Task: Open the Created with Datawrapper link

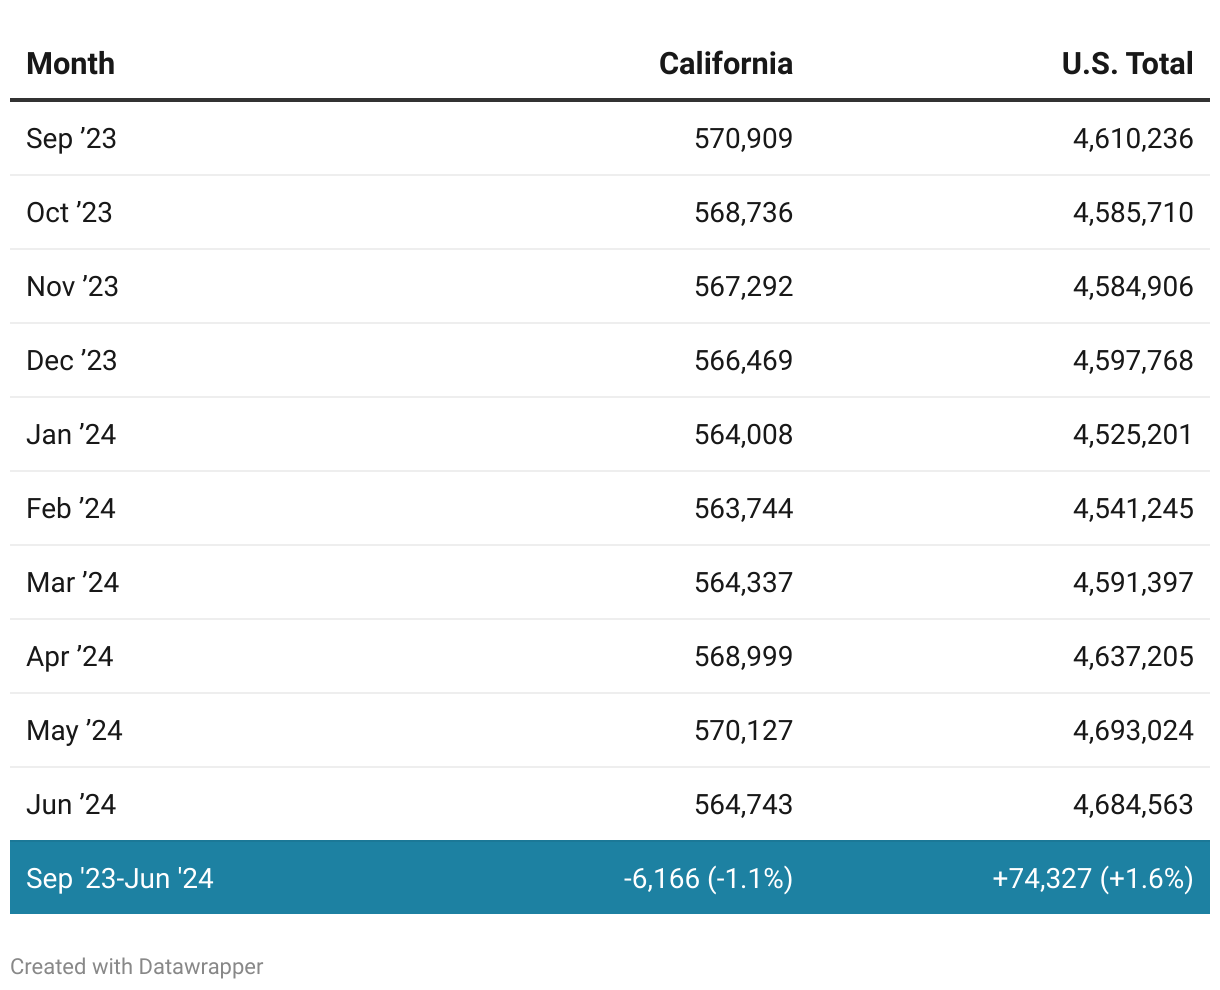Action: tap(136, 967)
